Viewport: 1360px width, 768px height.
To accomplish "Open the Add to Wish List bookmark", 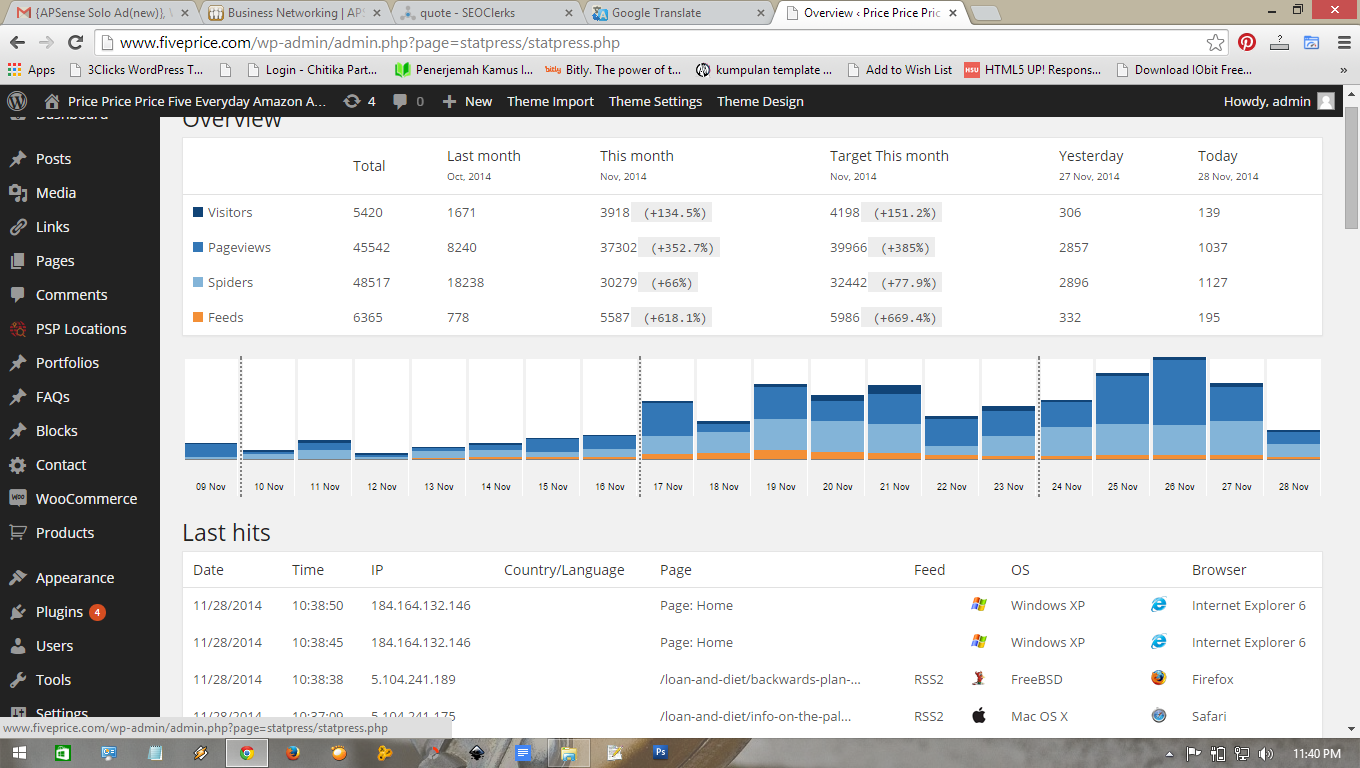I will 908,70.
